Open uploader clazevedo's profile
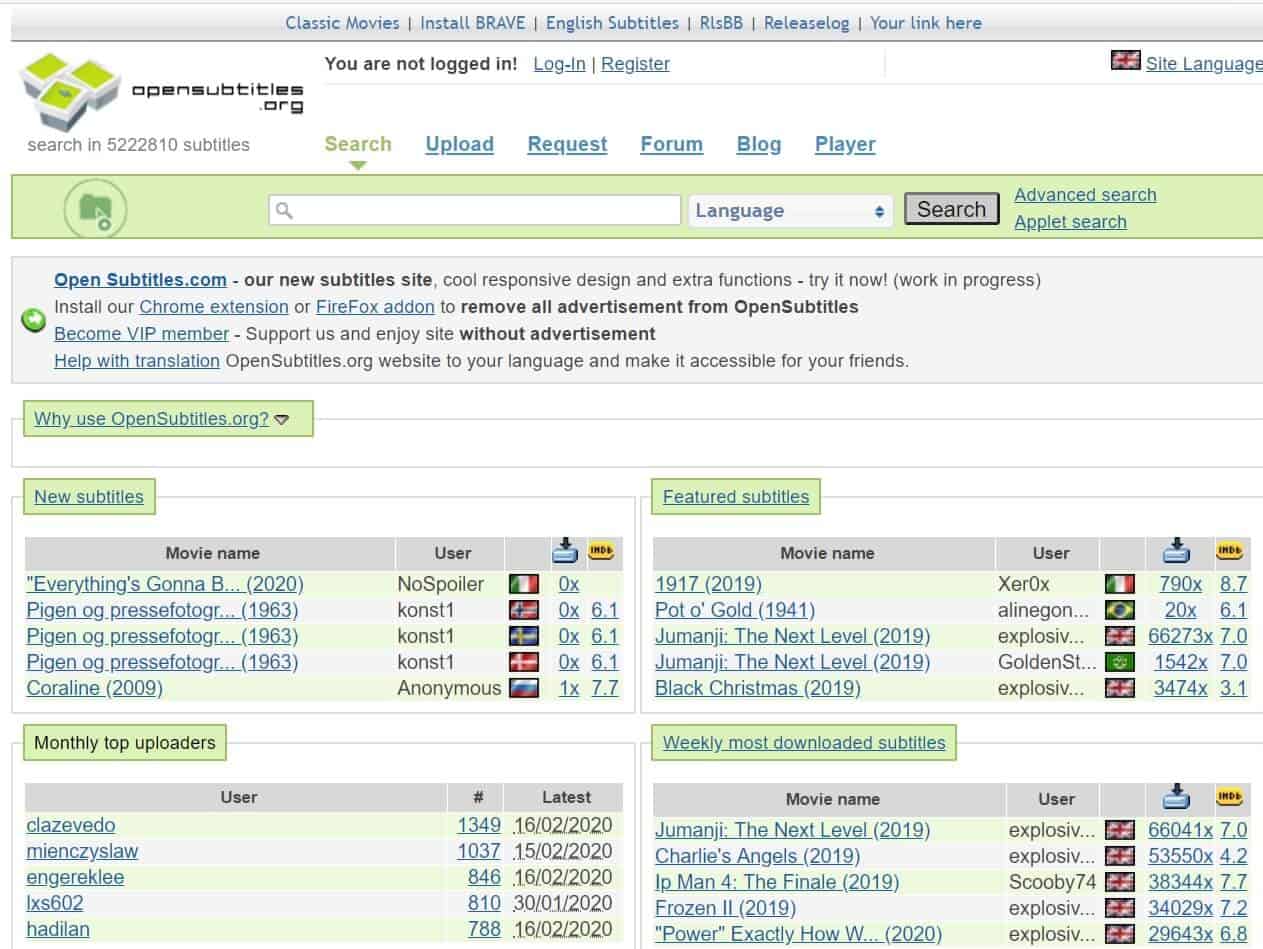 (x=70, y=825)
